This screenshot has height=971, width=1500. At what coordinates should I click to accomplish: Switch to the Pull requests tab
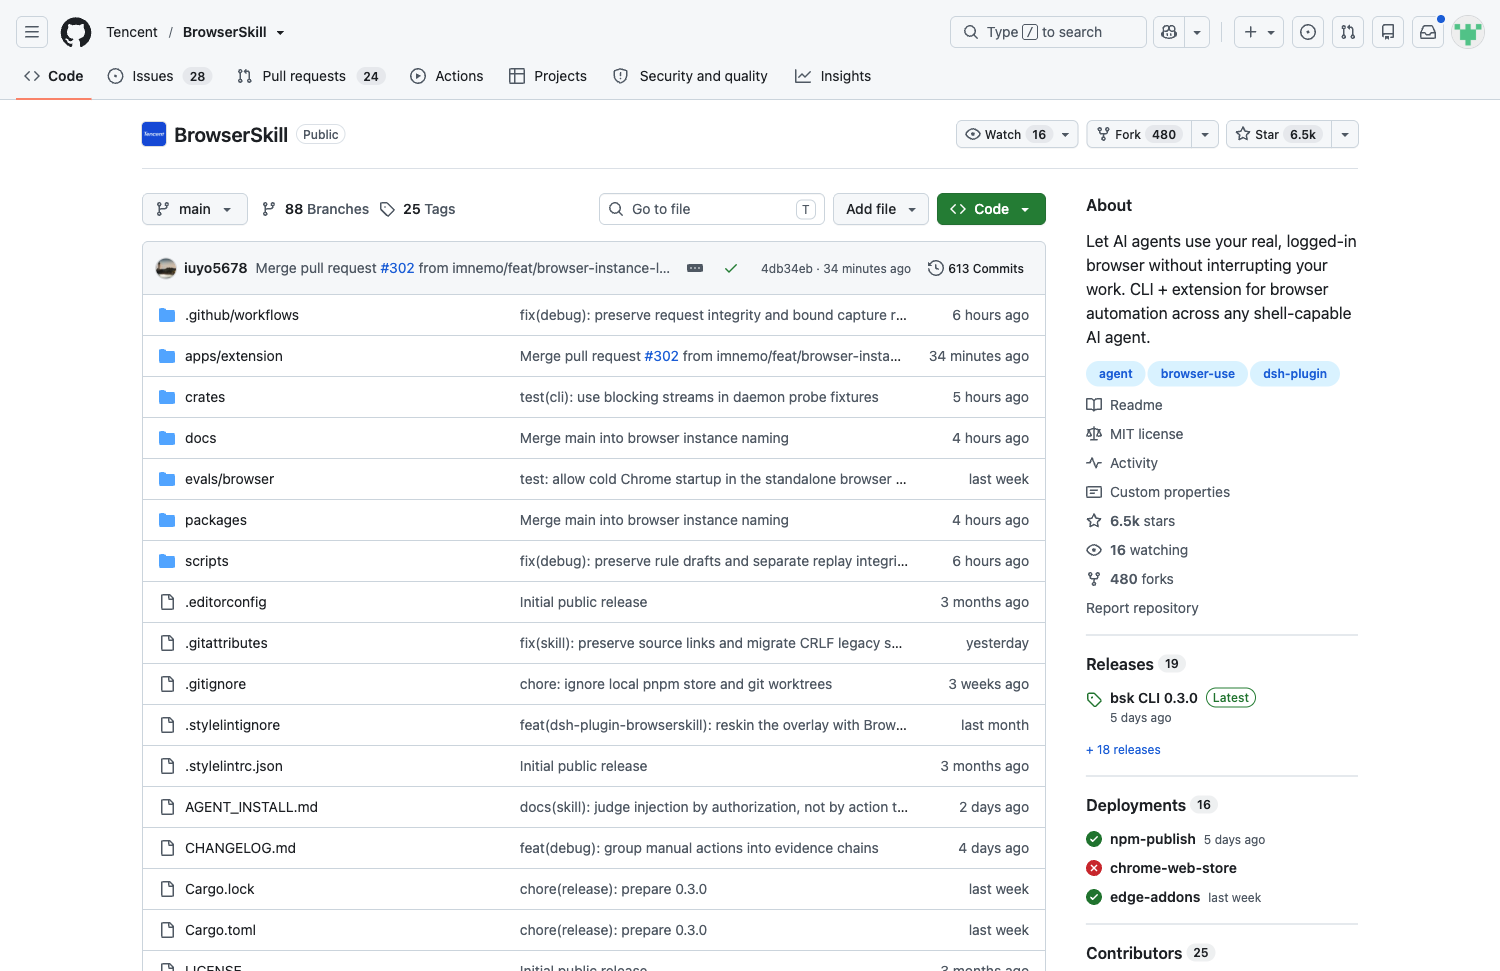click(x=311, y=76)
